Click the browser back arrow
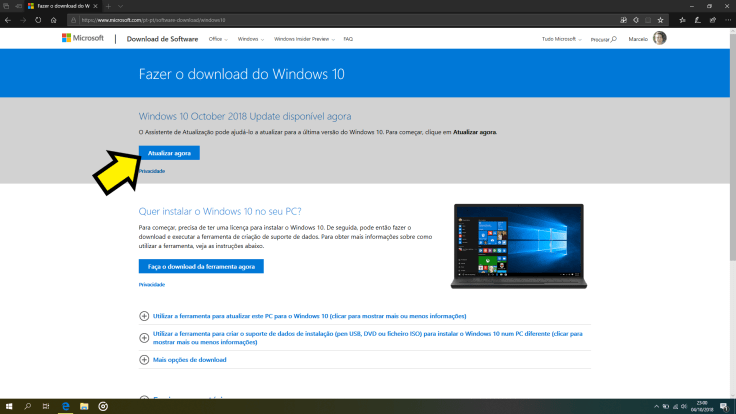Image resolution: width=736 pixels, height=414 pixels. pos(8,19)
